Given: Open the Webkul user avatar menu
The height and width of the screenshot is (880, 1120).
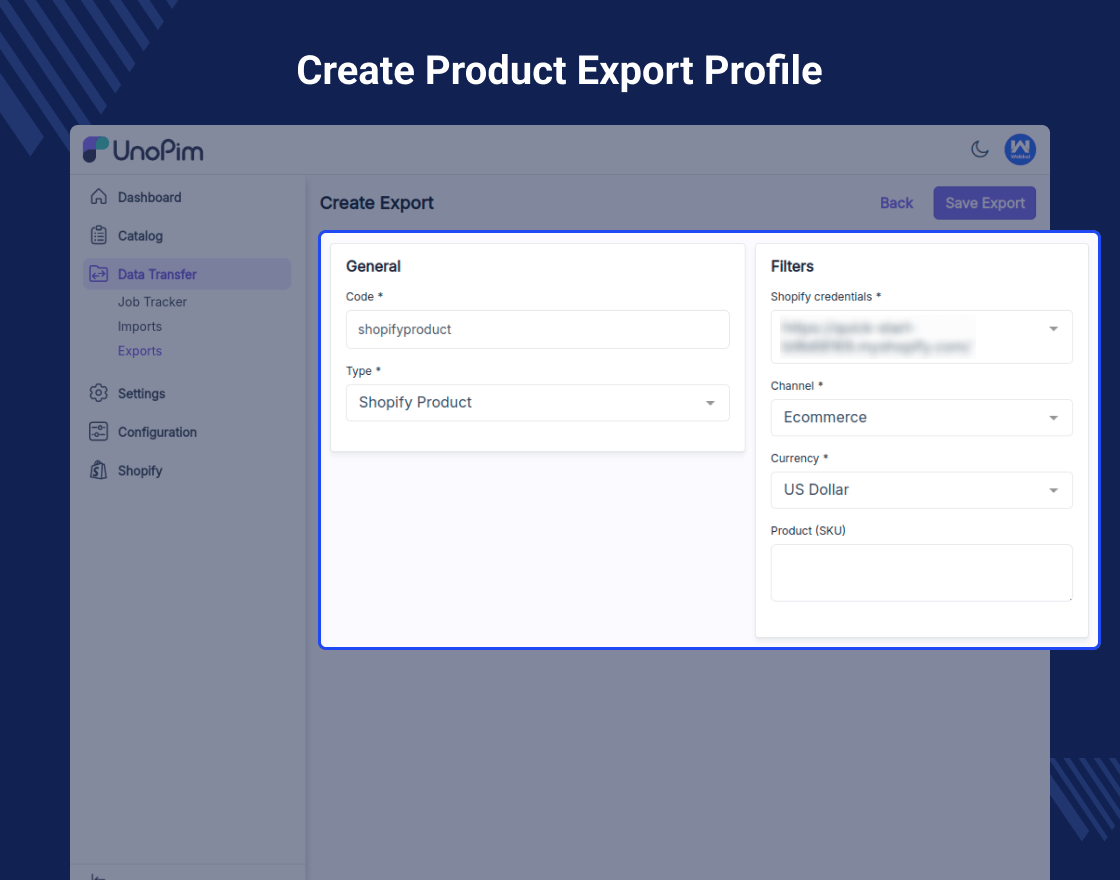Looking at the screenshot, I should [x=1020, y=149].
